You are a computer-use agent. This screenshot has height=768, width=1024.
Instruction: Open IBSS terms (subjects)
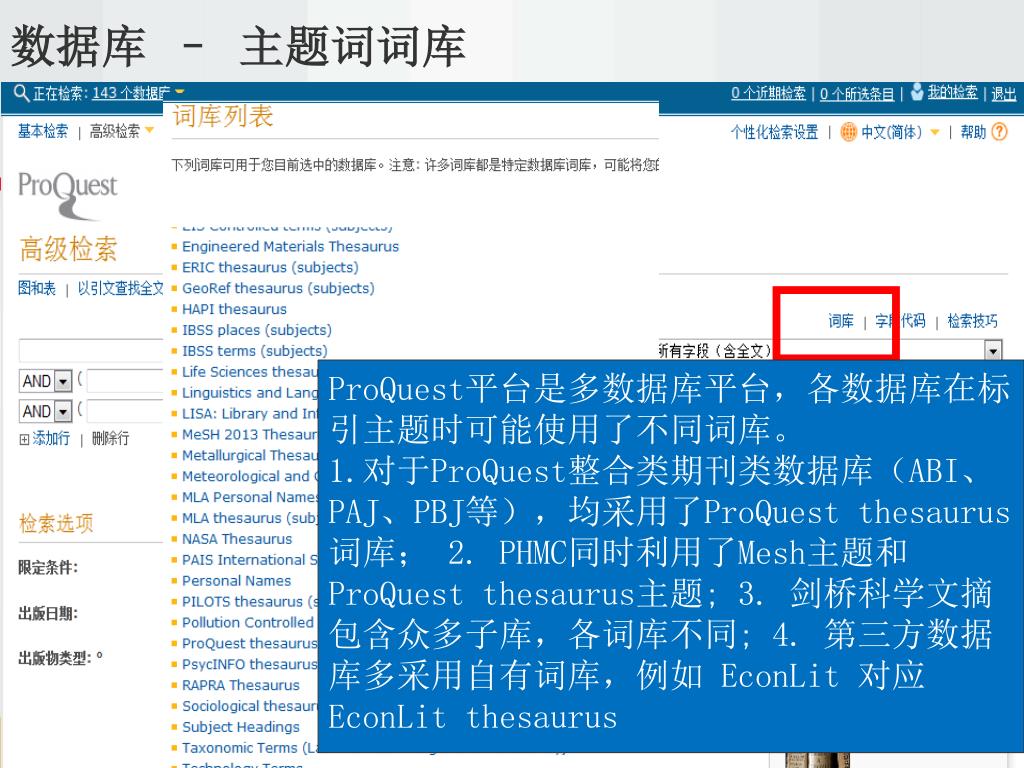[255, 351]
